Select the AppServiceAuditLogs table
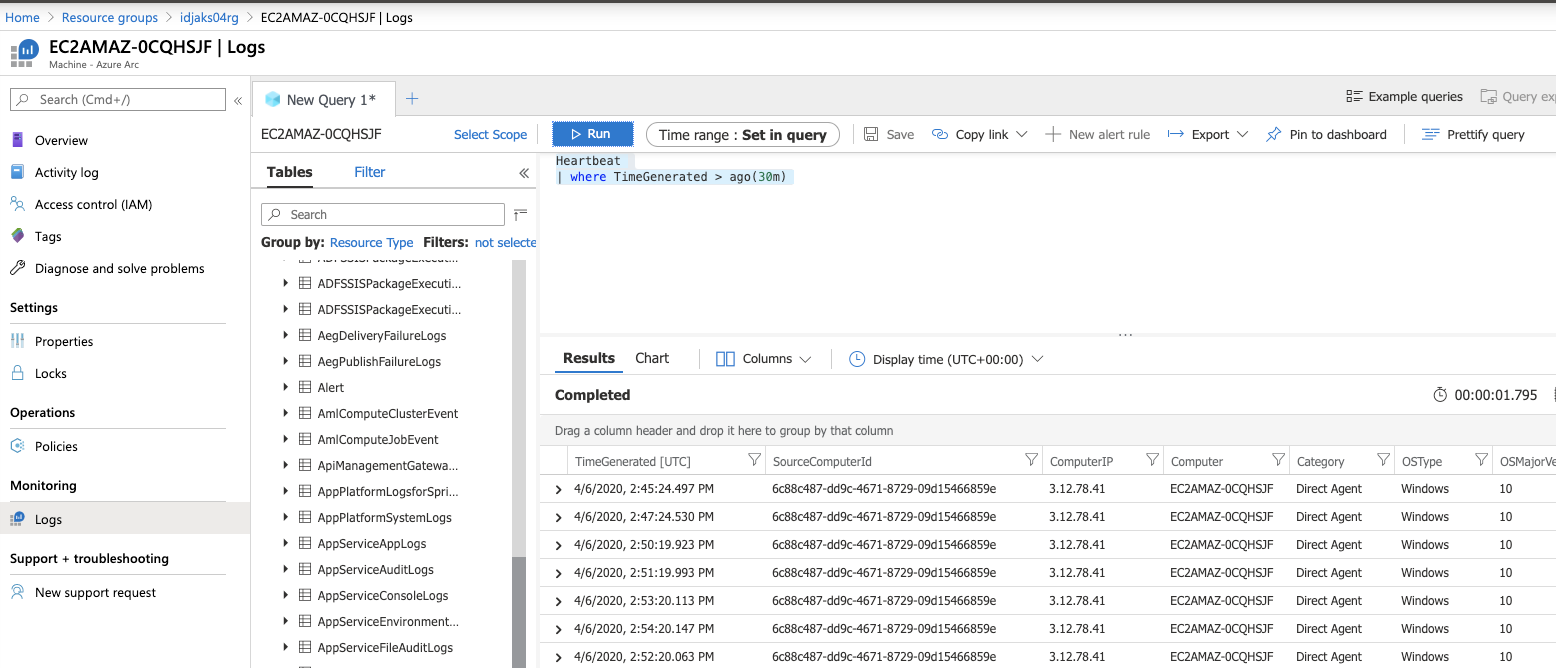The image size is (1556, 668). [x=376, y=569]
